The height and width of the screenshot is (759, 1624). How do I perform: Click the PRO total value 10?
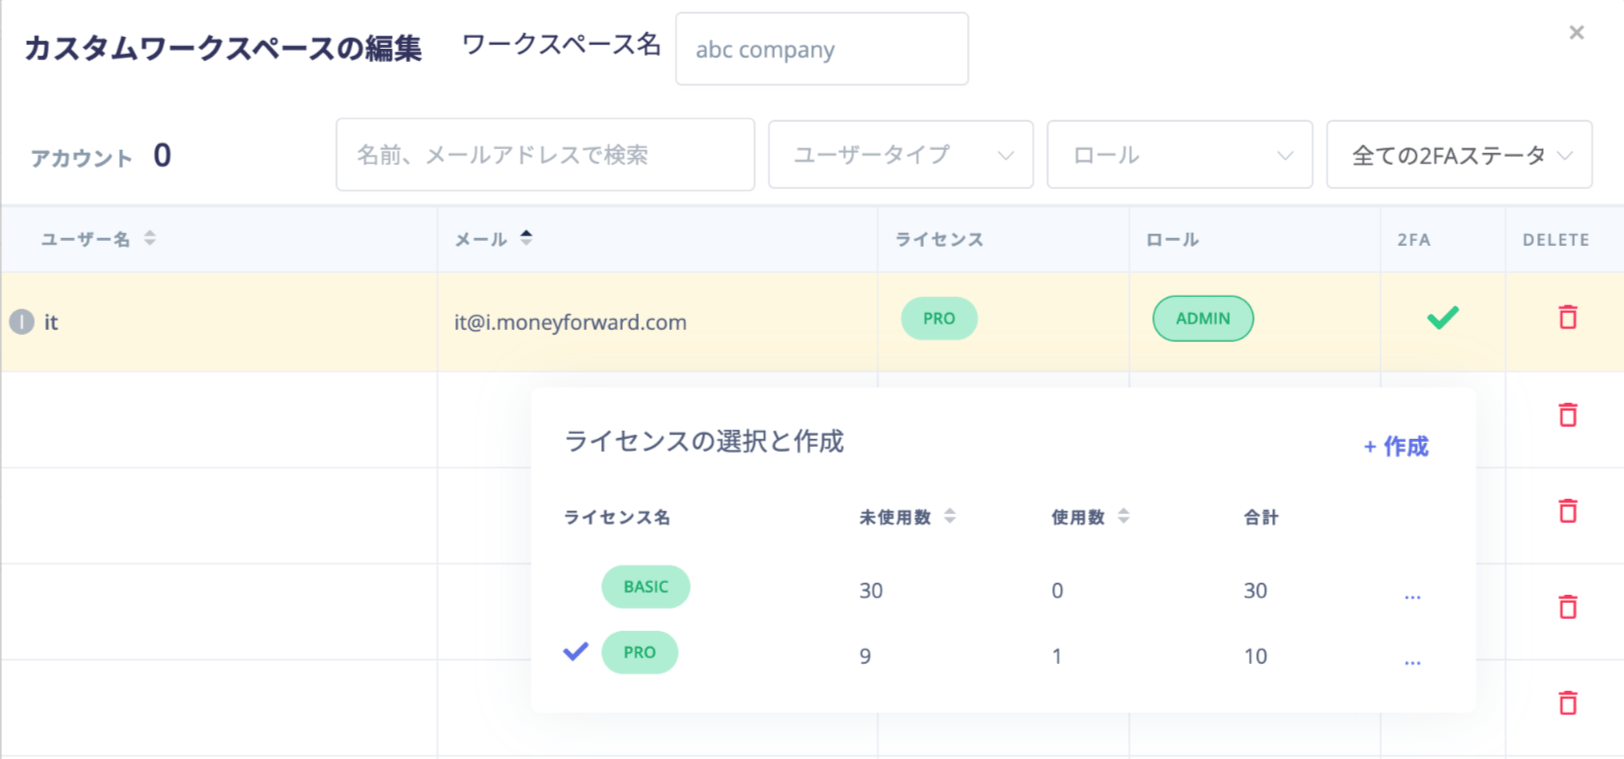pos(1255,657)
